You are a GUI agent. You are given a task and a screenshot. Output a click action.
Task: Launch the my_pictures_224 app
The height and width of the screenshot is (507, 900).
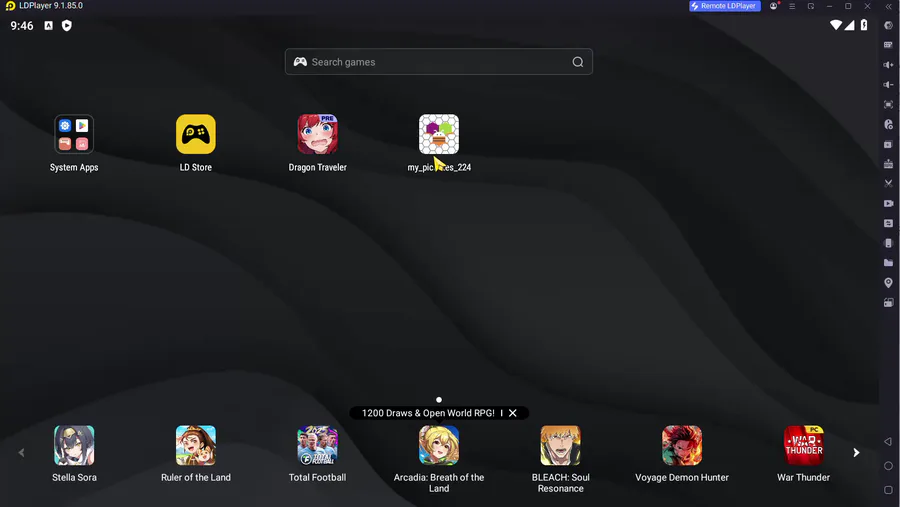point(439,134)
